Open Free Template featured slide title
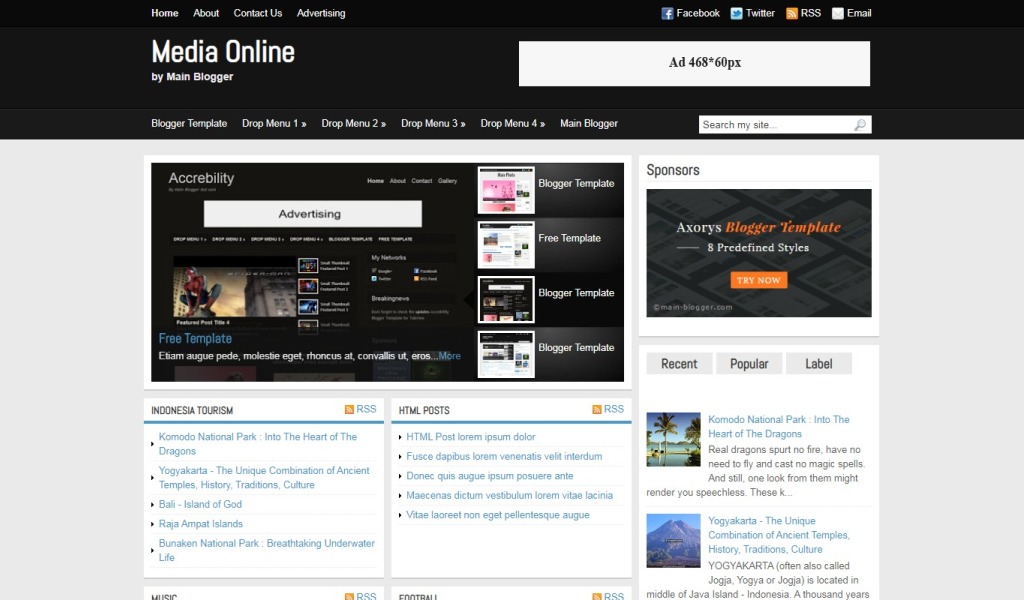The width and height of the screenshot is (1024, 600). click(195, 338)
